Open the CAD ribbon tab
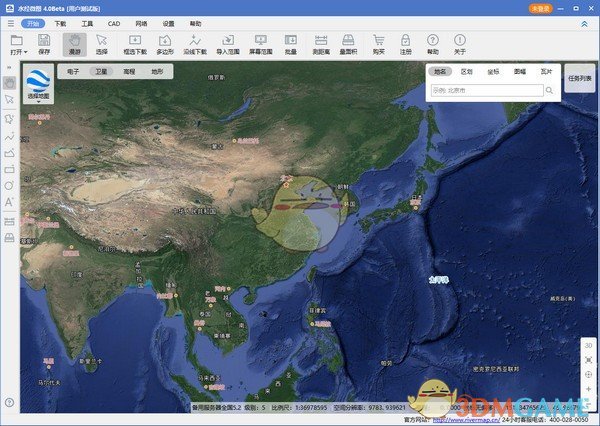 pyautogui.click(x=114, y=24)
